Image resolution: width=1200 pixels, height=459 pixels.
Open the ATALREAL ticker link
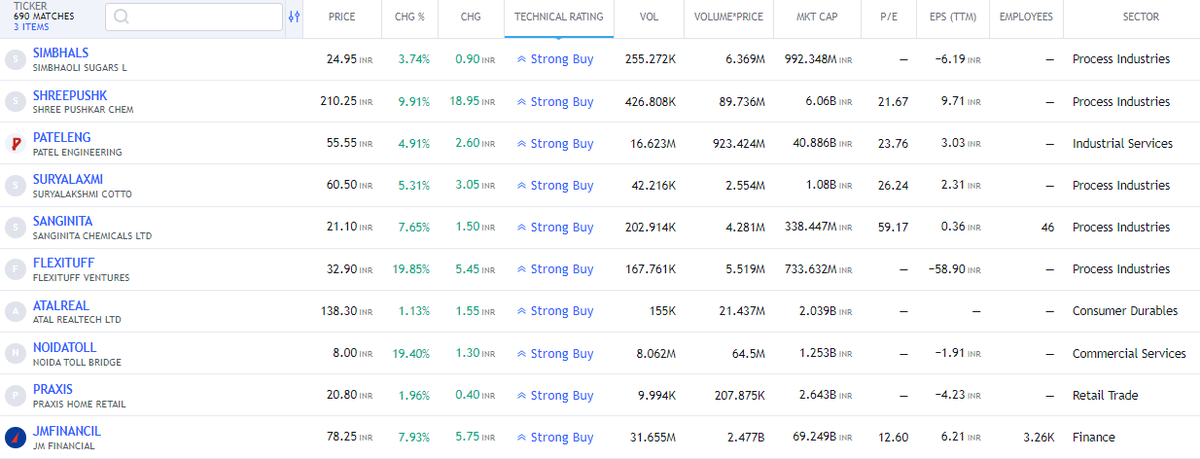click(61, 304)
